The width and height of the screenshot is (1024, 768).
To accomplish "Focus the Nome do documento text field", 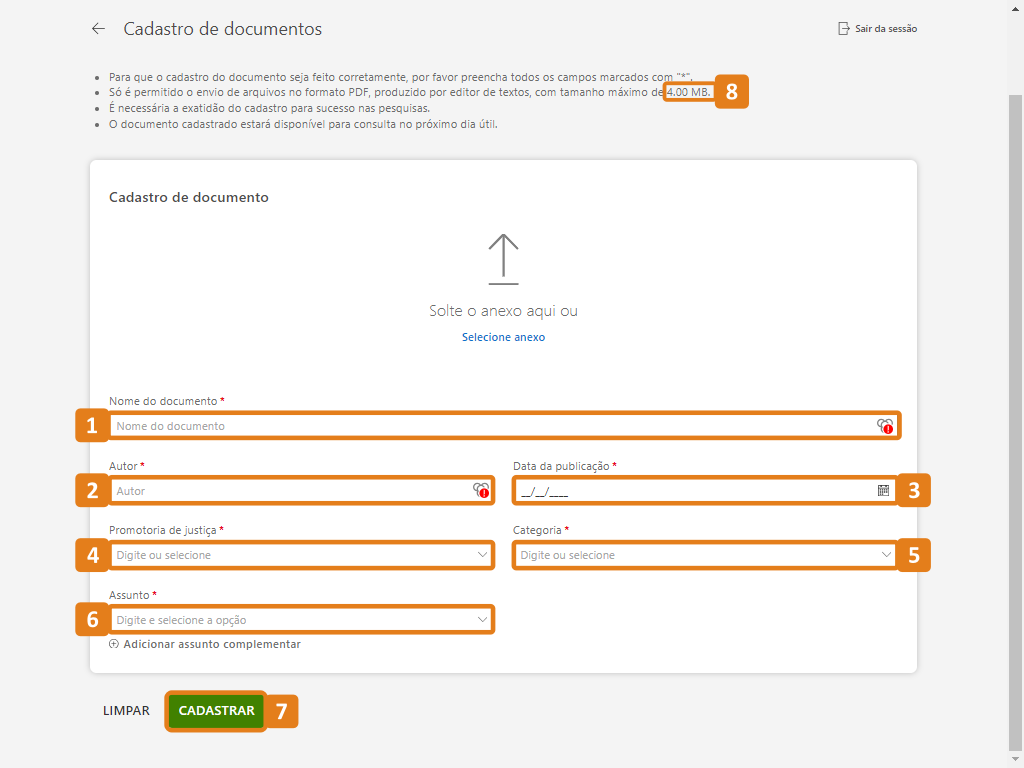I will coord(490,426).
